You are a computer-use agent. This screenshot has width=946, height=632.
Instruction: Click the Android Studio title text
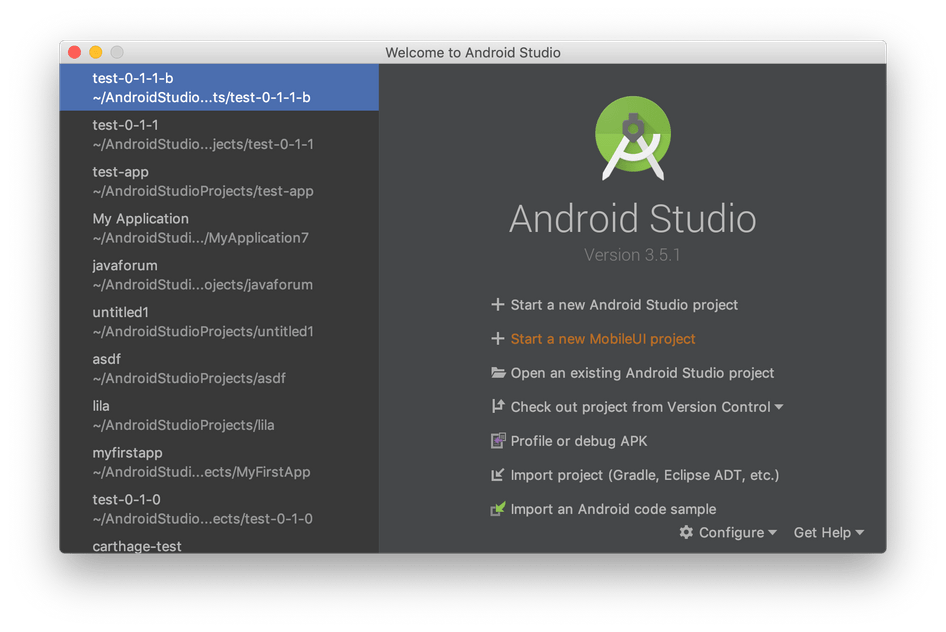coord(632,218)
